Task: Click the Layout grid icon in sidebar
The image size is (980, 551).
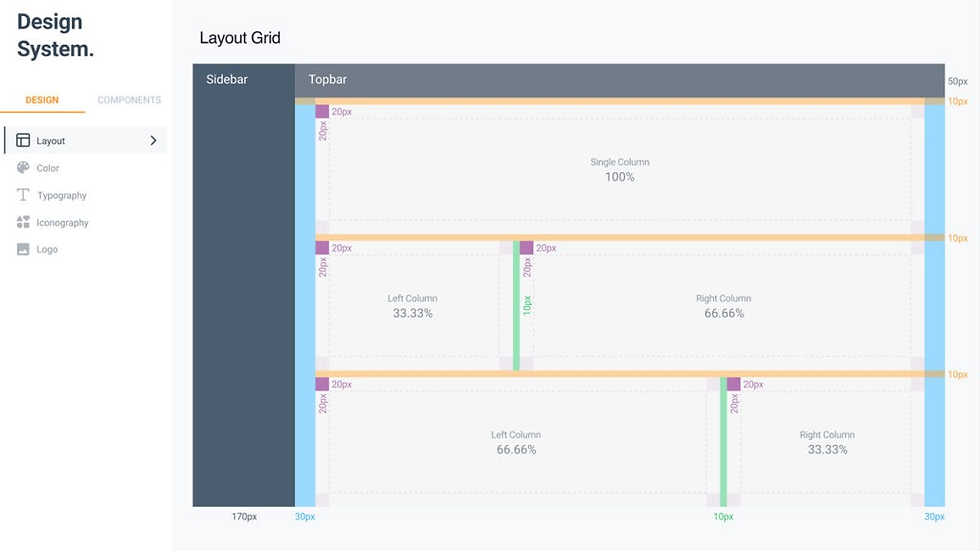Action: pos(23,140)
